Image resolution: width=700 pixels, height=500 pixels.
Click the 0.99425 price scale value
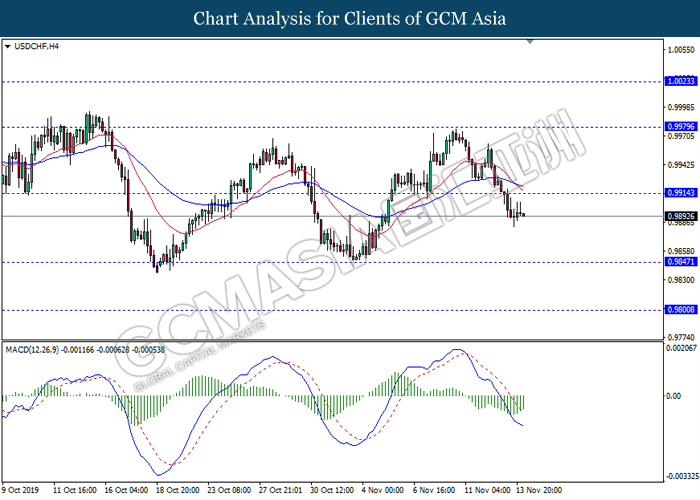tap(681, 165)
